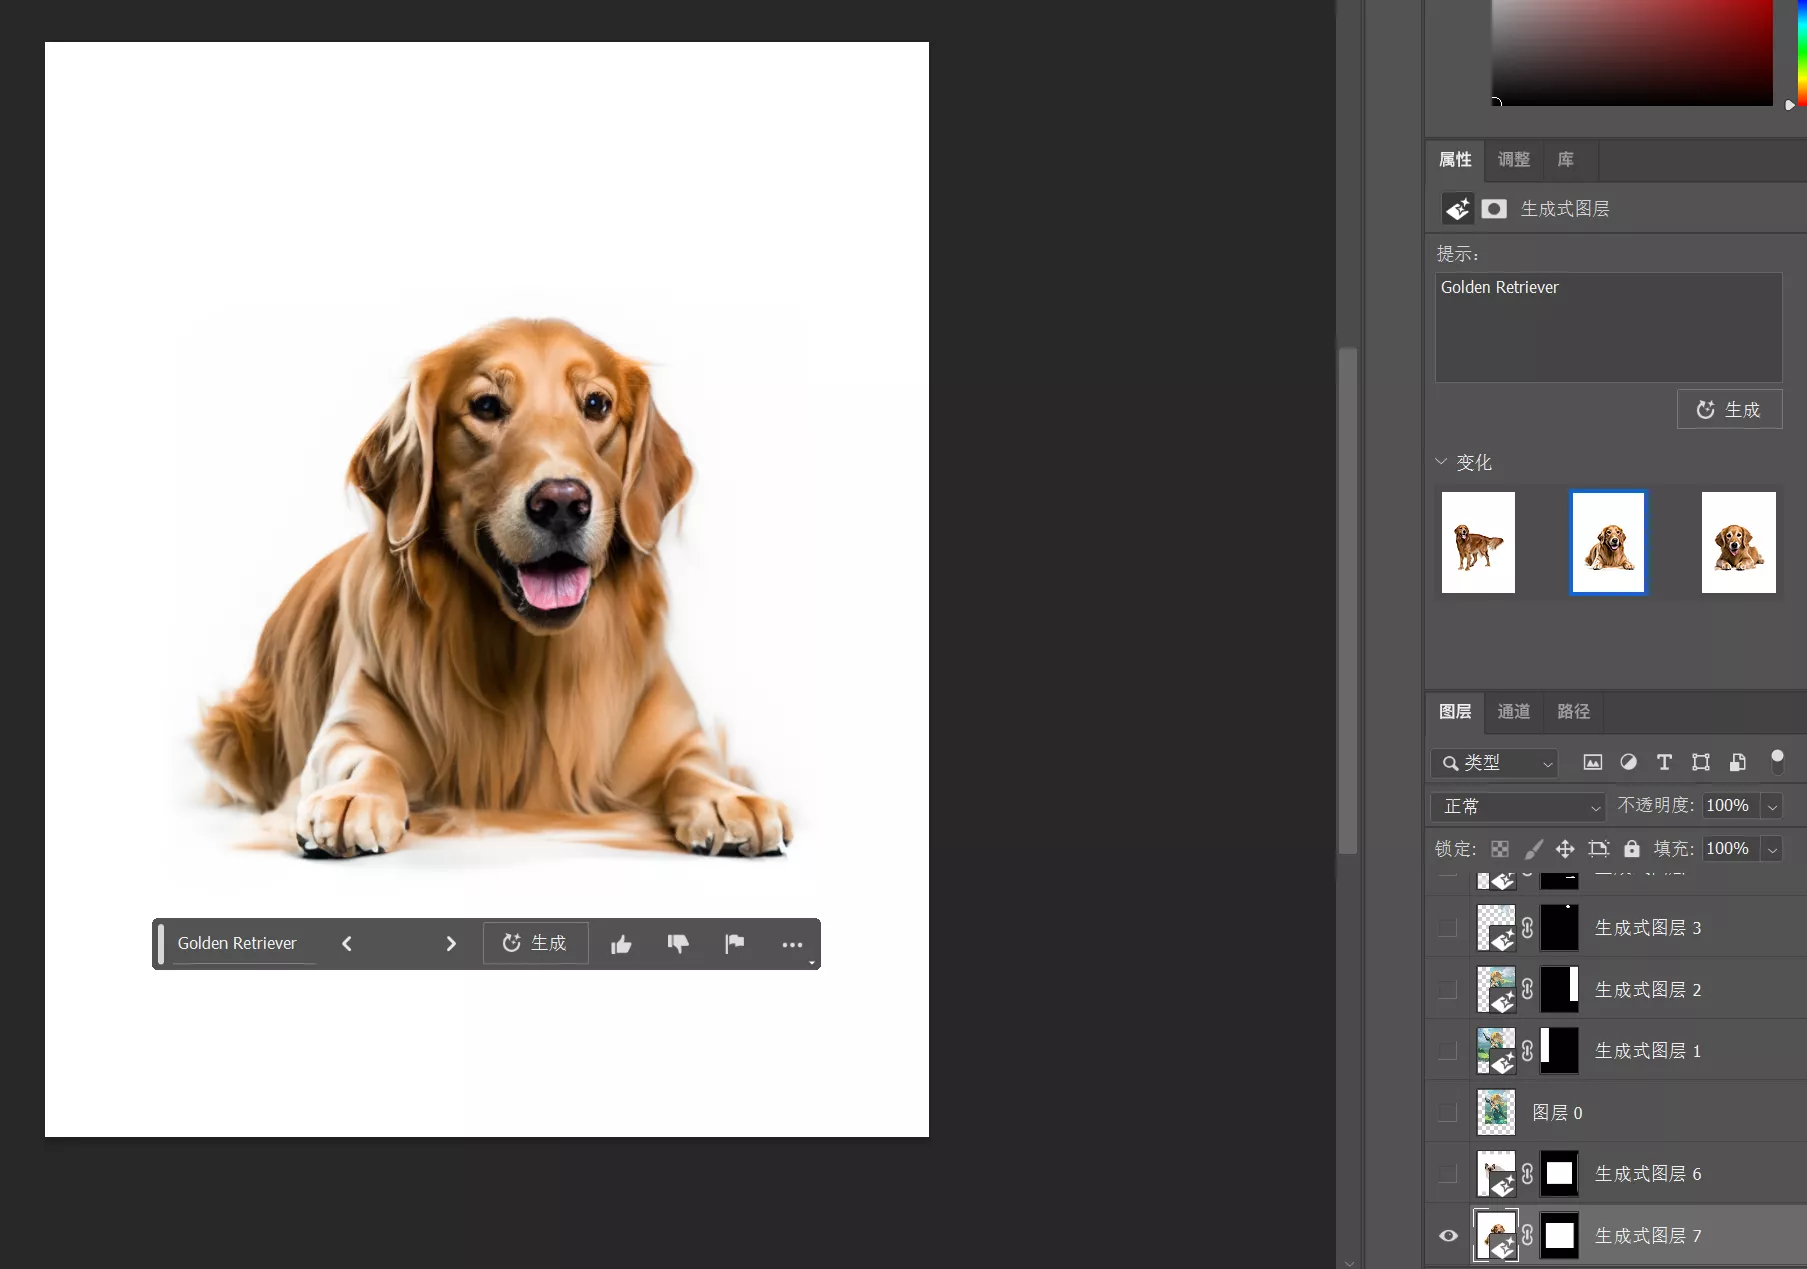
Task: Click the thumbs up icon in taskbar
Action: pyautogui.click(x=621, y=944)
